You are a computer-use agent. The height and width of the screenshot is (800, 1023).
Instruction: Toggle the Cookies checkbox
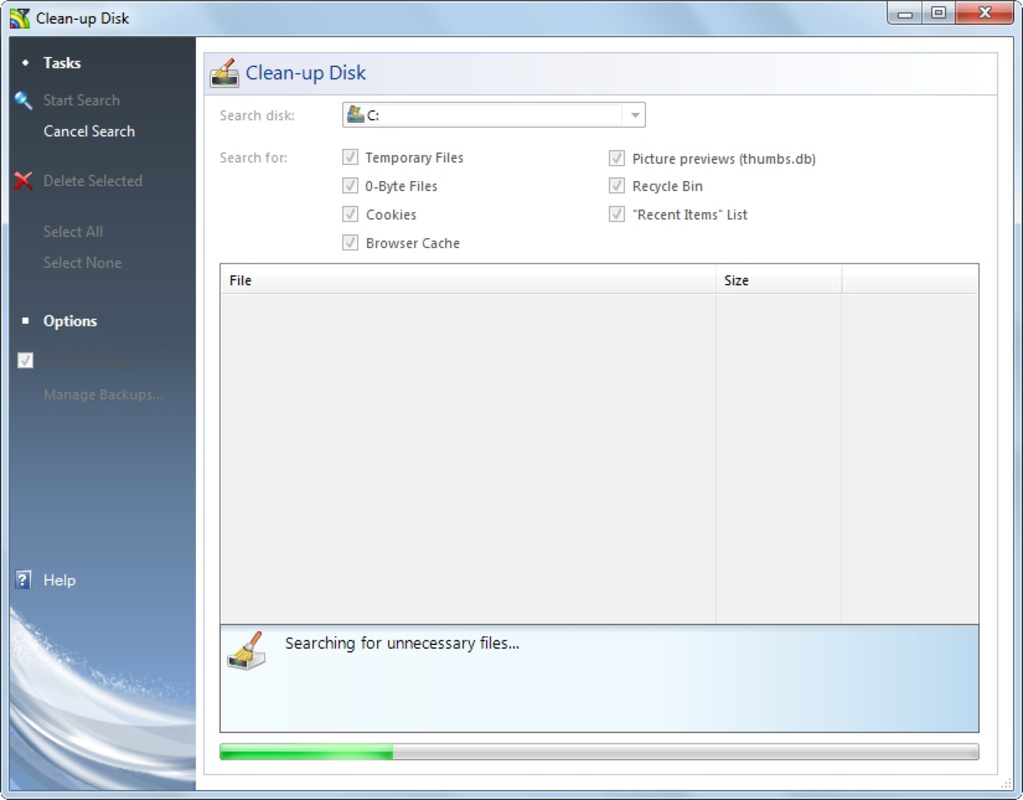pos(350,214)
